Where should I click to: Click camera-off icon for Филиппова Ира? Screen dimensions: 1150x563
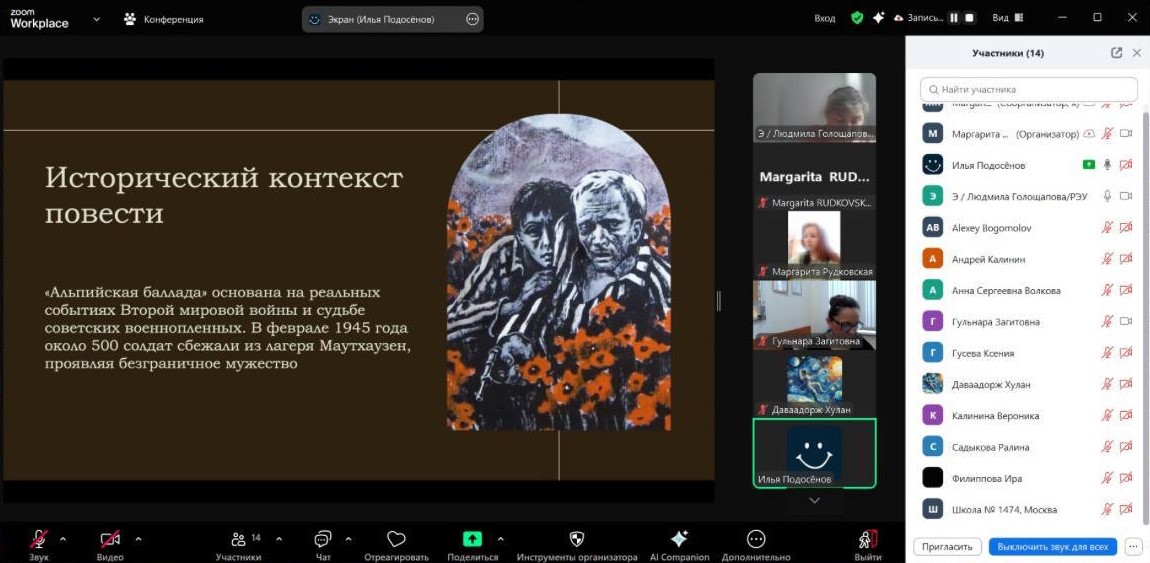click(1126, 478)
